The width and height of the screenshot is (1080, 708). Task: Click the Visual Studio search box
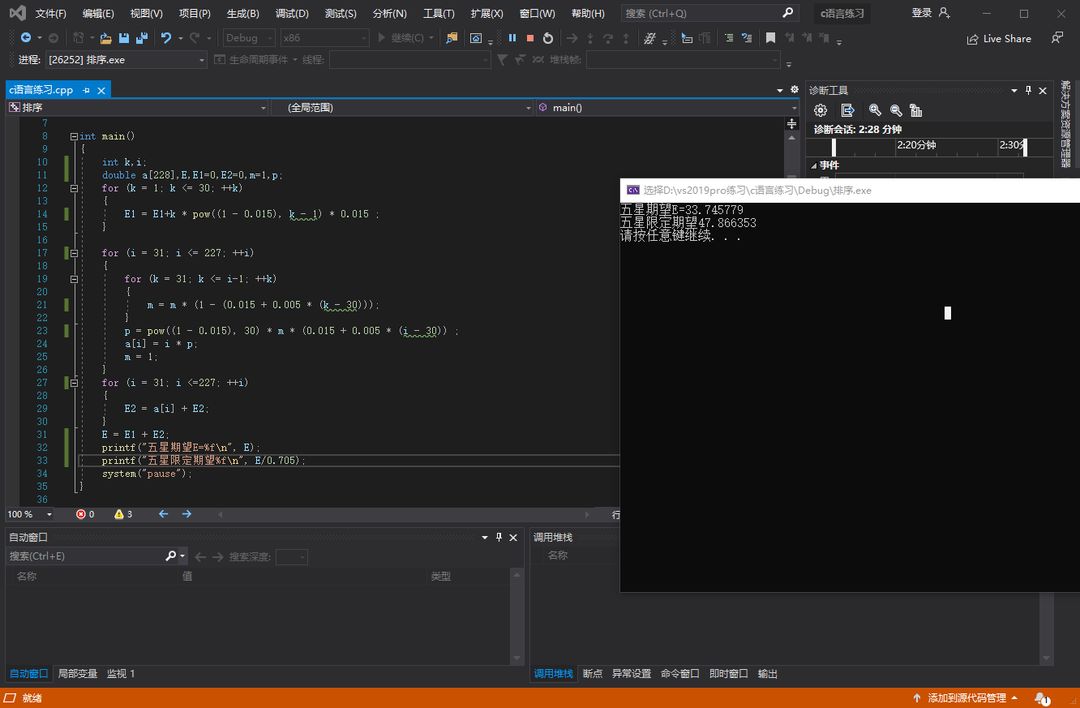[x=709, y=13]
